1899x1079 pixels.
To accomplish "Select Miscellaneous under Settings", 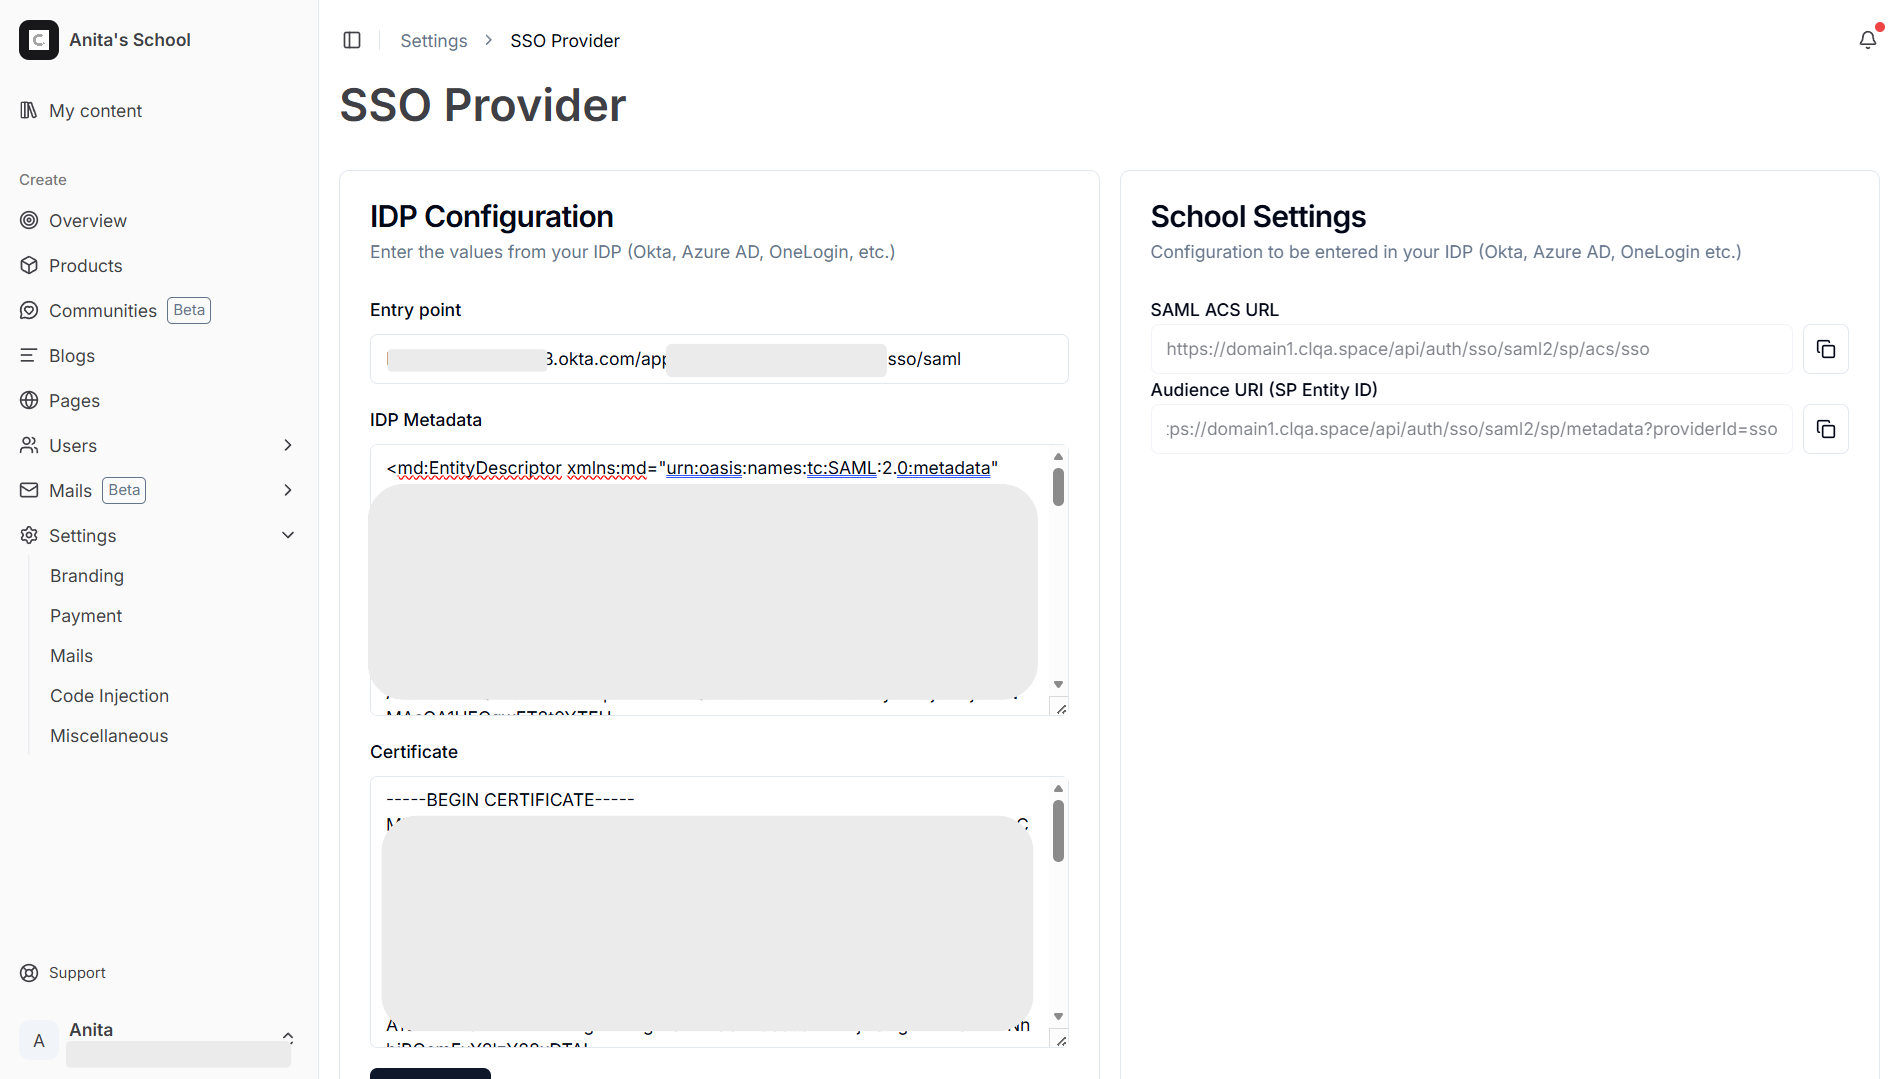I will point(108,735).
